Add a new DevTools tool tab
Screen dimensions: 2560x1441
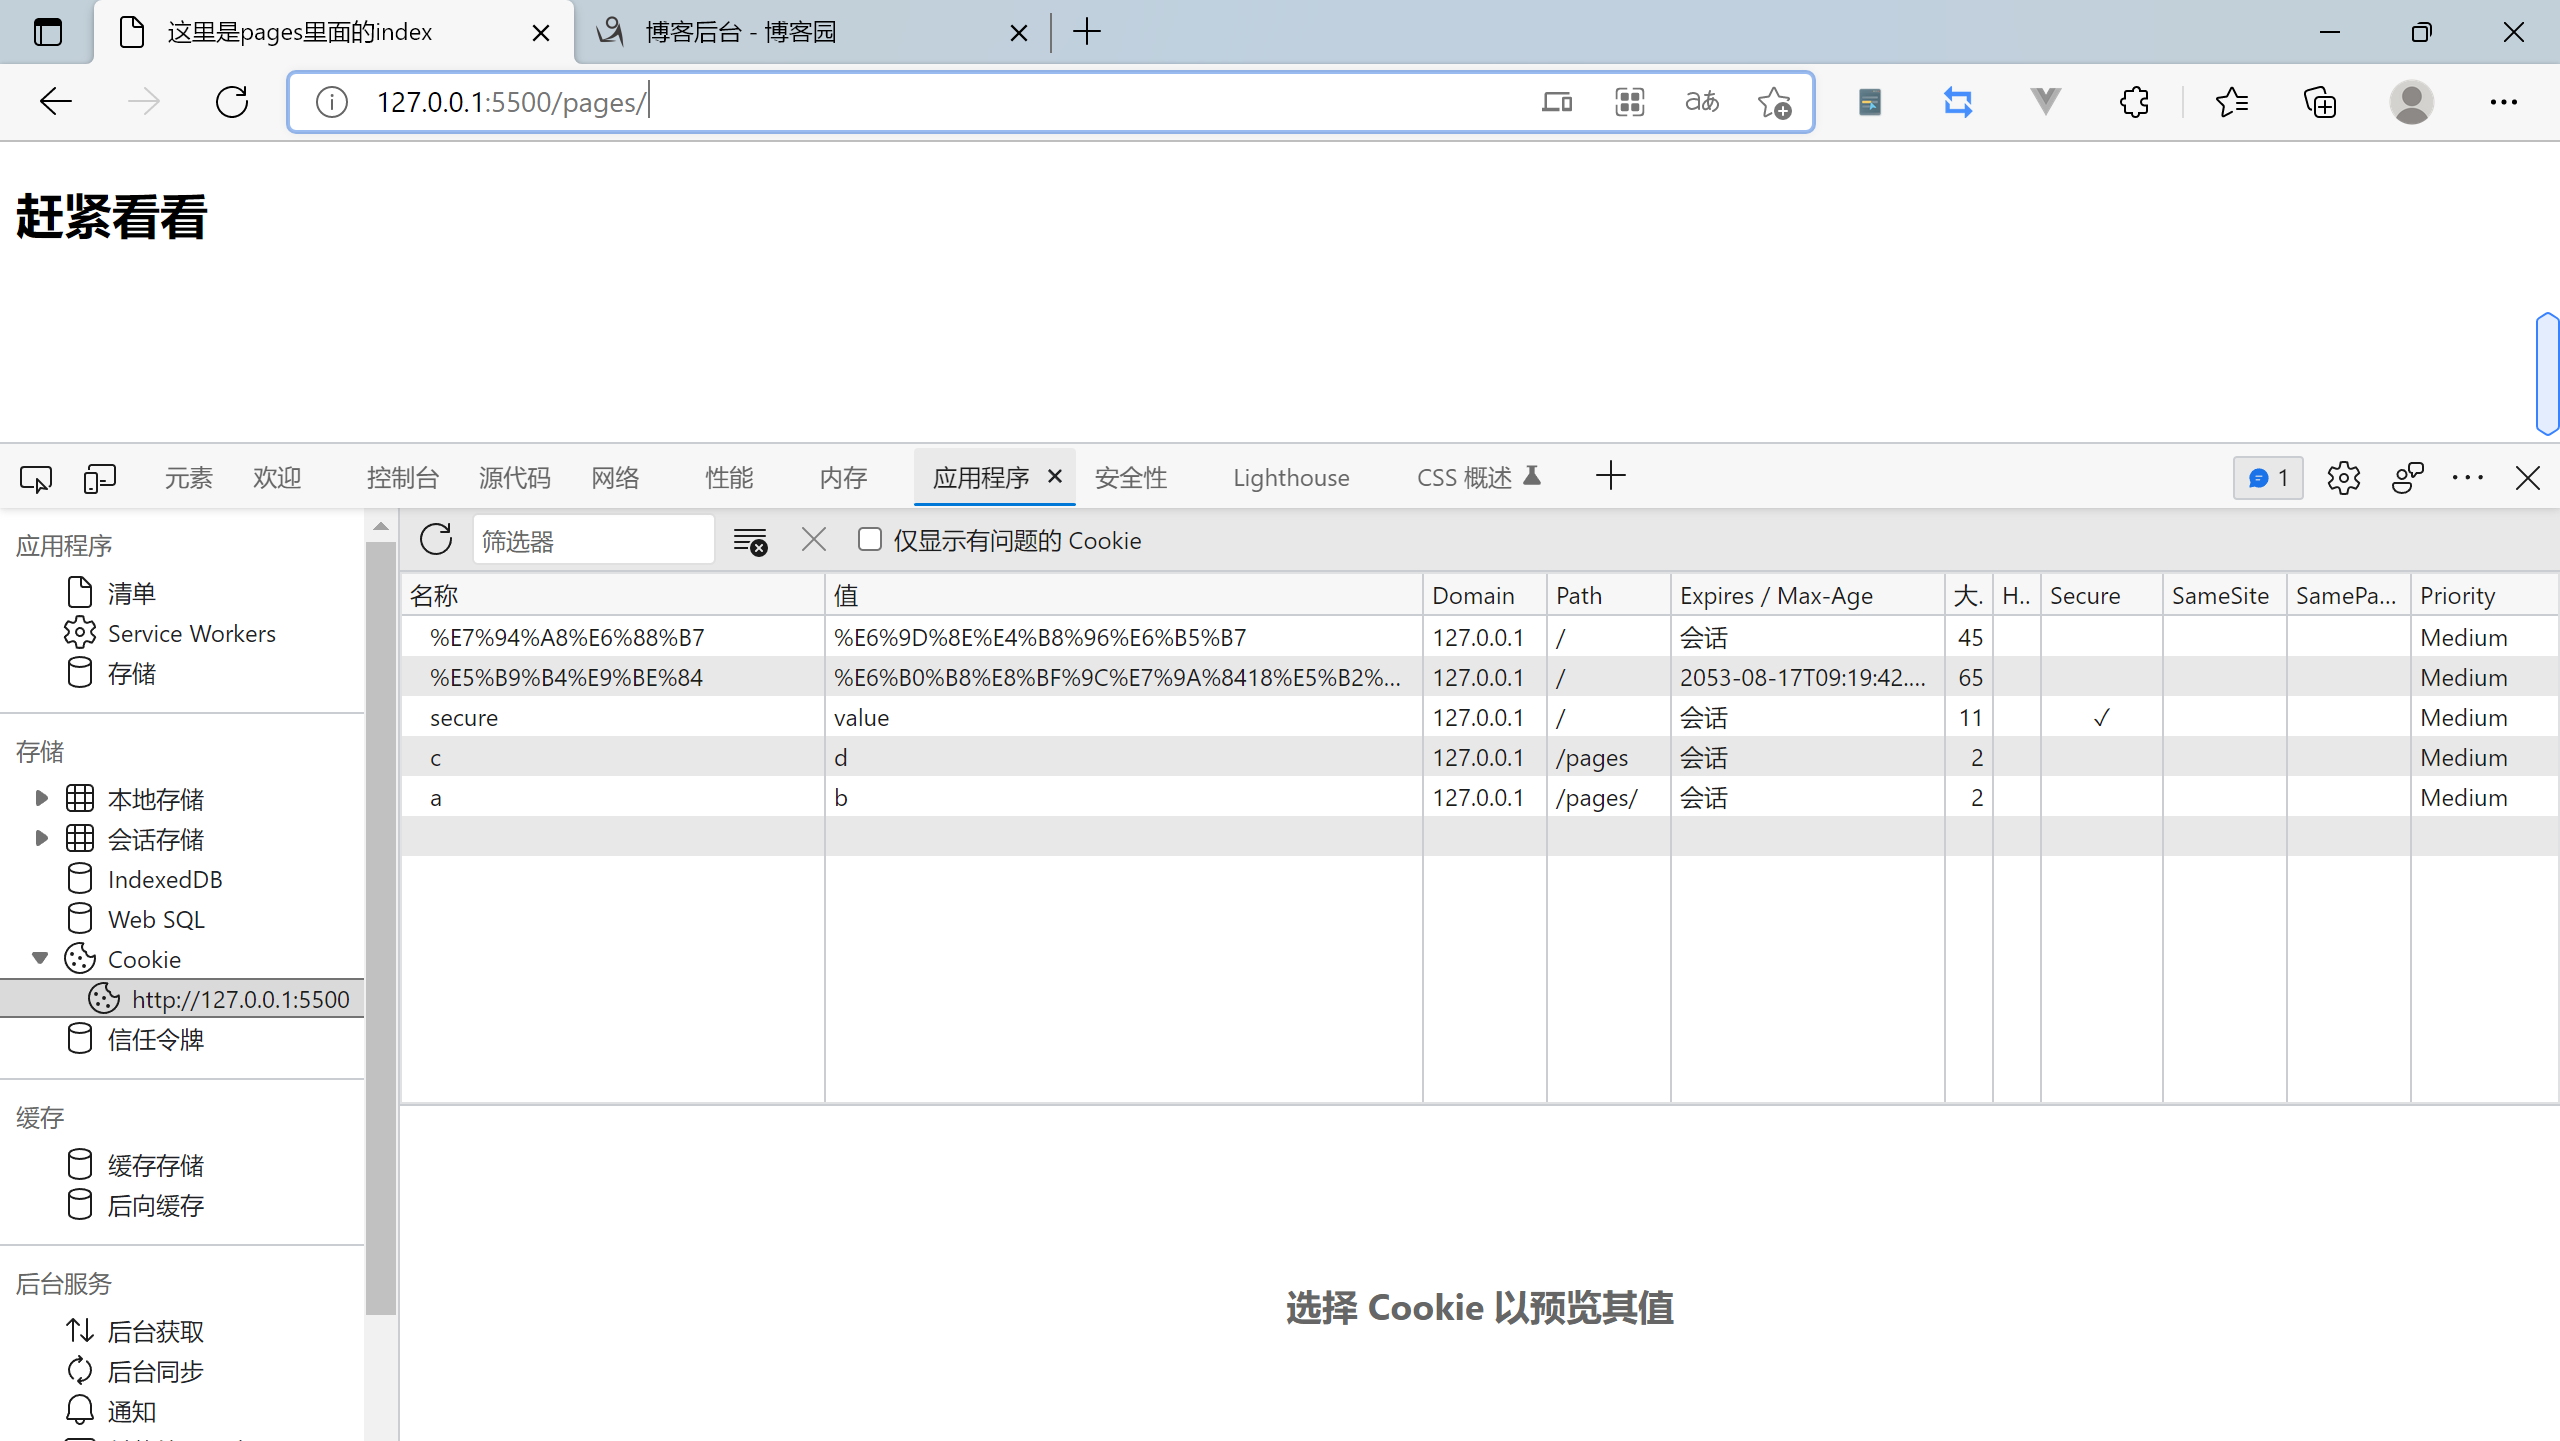[x=1611, y=476]
